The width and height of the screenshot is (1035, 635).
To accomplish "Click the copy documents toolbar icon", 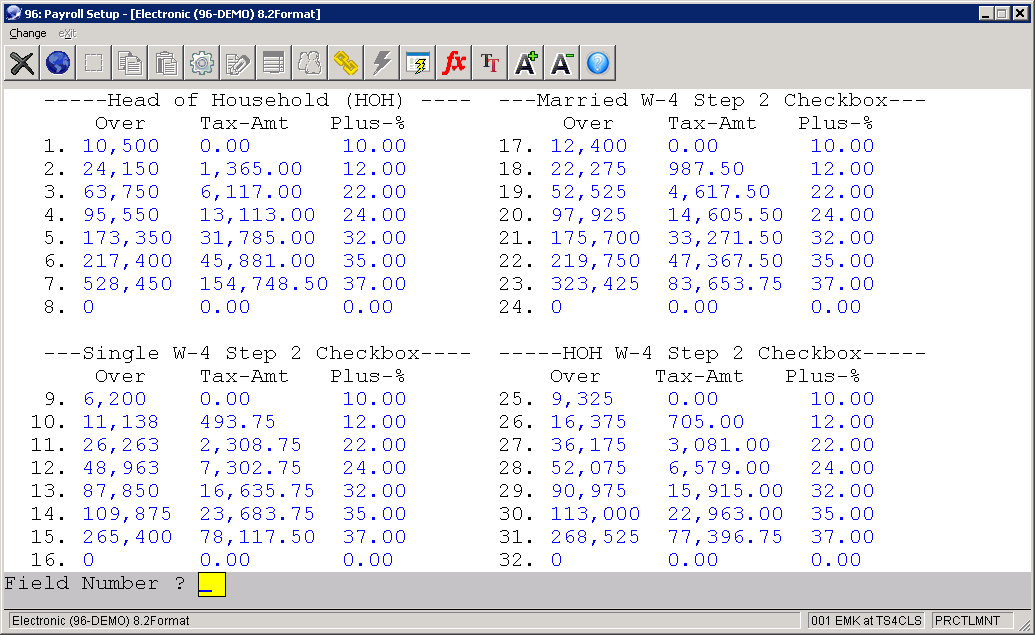I will coord(130,63).
